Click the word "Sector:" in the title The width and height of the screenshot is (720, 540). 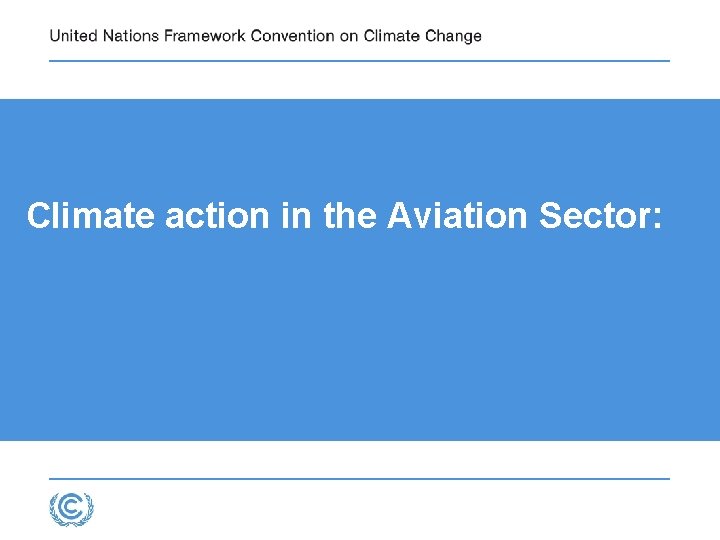600,216
